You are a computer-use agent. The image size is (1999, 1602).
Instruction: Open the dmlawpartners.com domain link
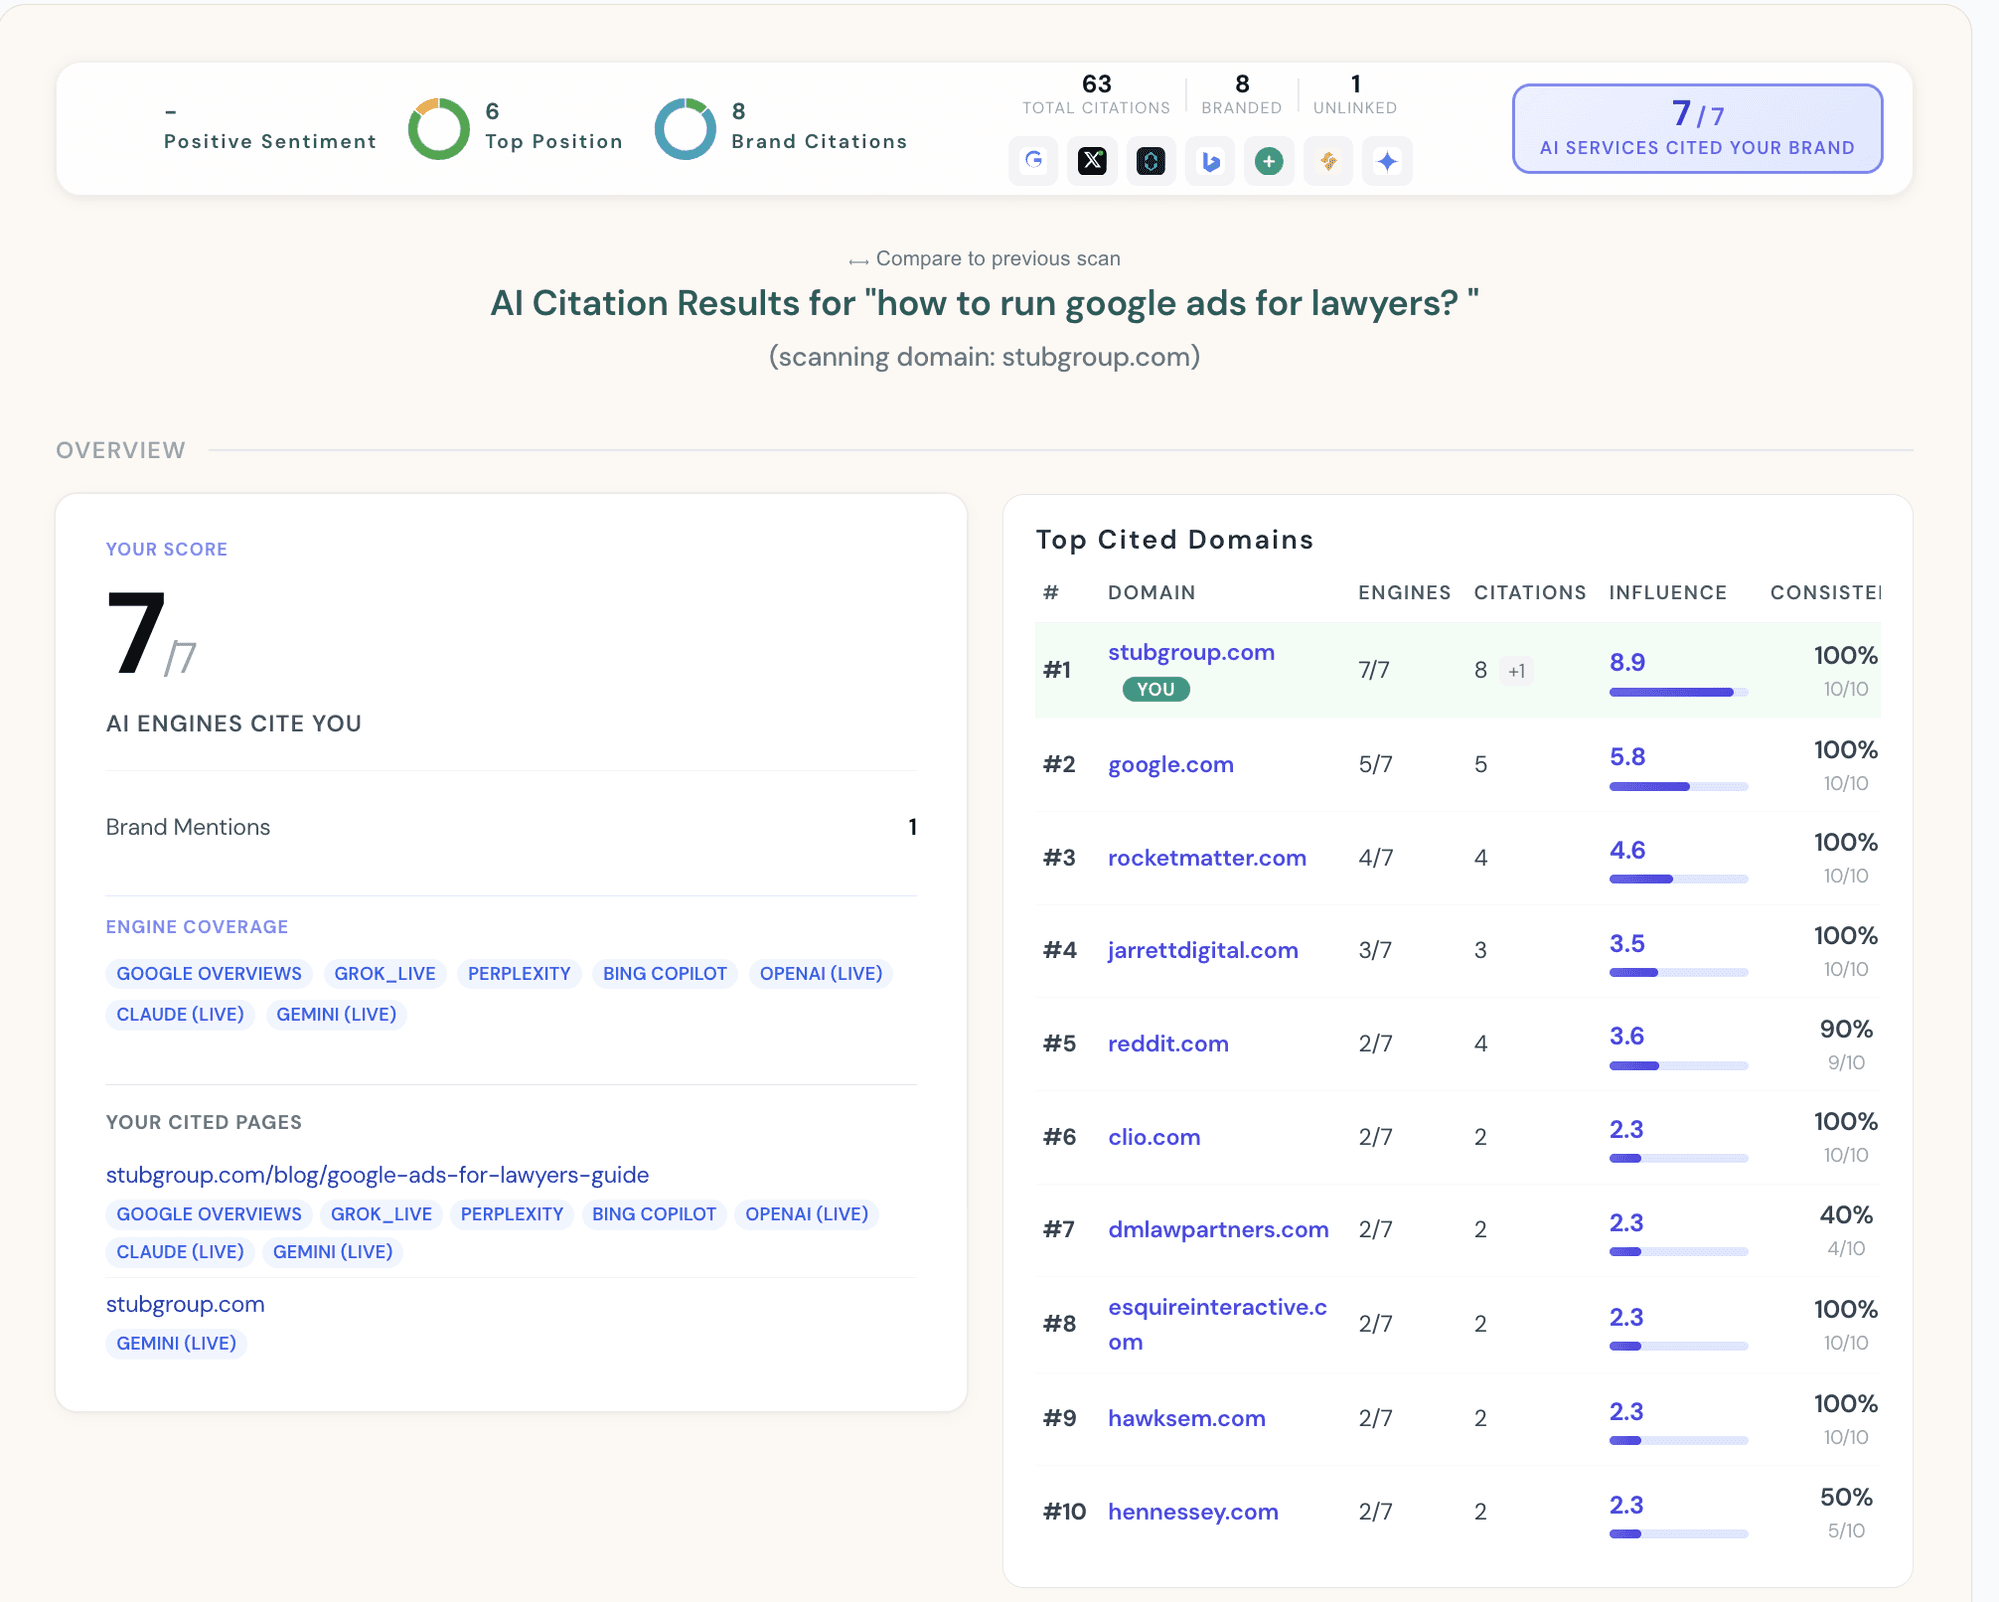click(x=1218, y=1229)
